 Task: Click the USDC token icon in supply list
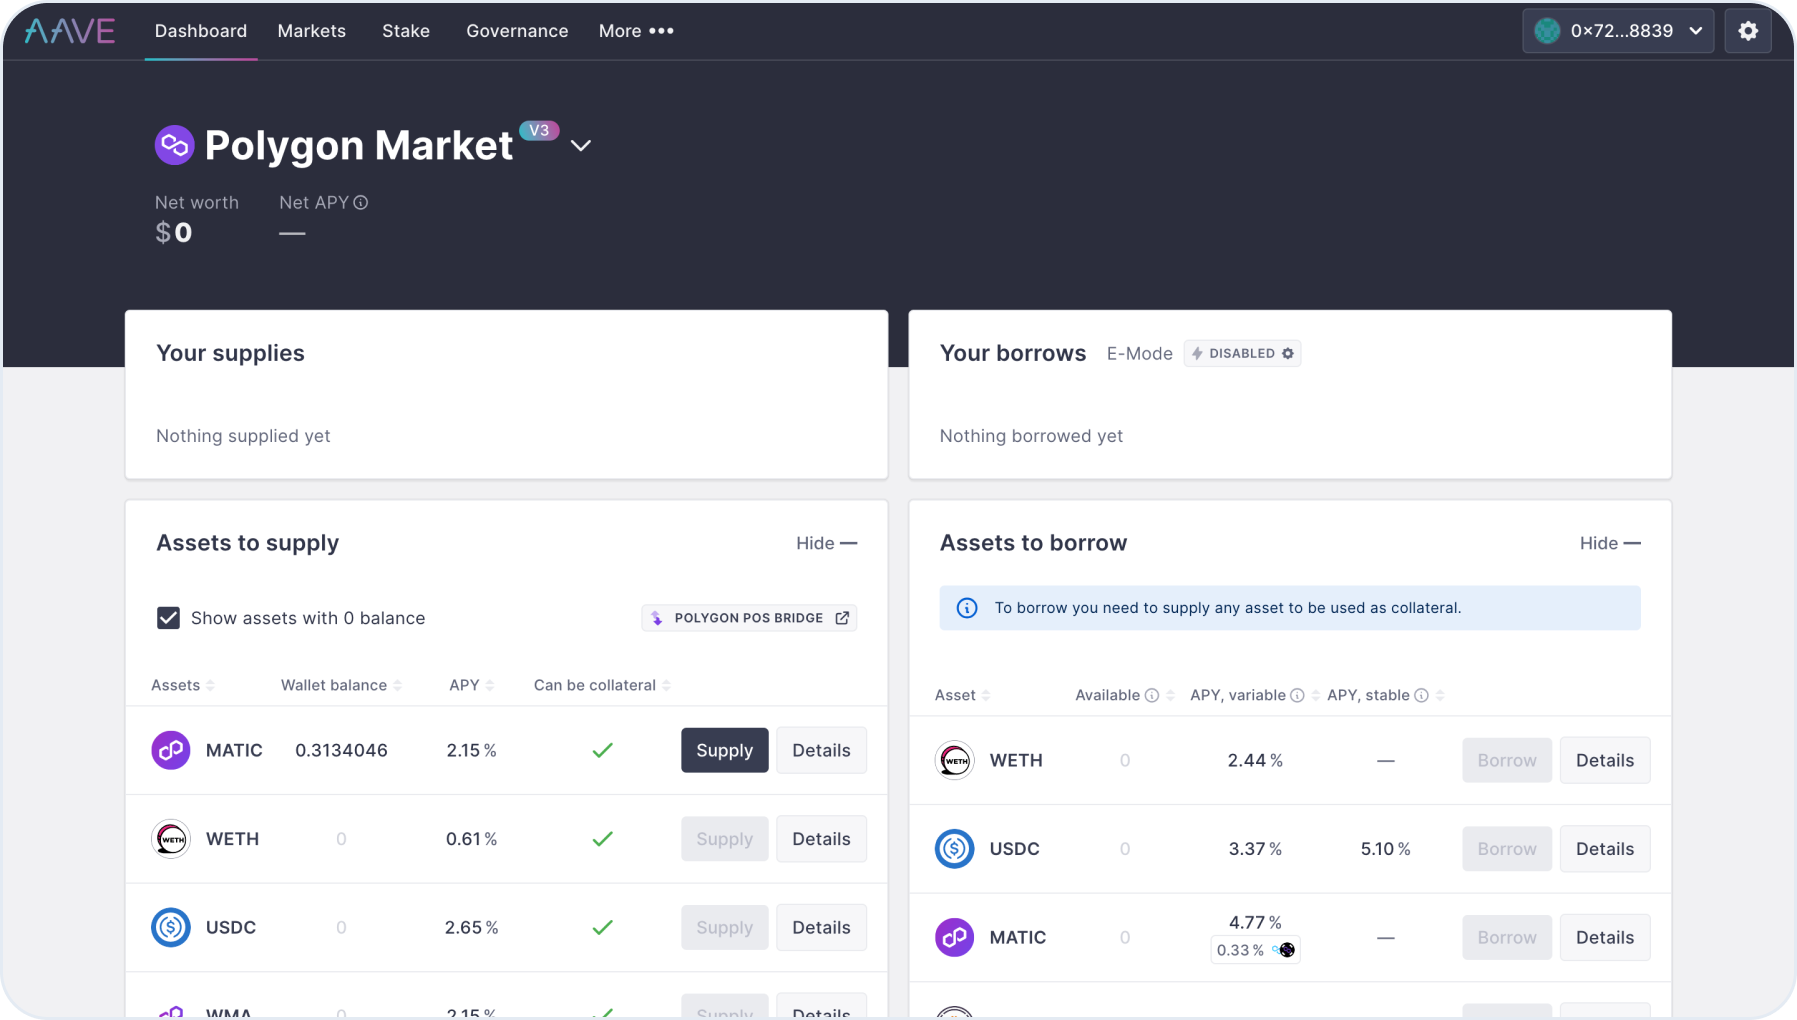171,927
